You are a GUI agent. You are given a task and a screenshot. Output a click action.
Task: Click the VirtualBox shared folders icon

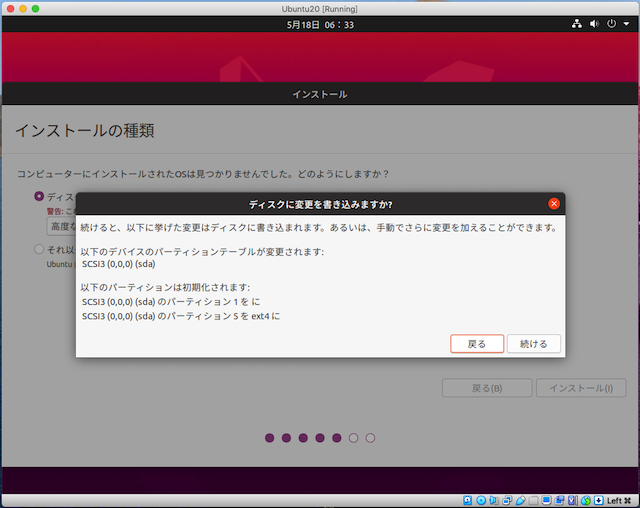tap(533, 500)
